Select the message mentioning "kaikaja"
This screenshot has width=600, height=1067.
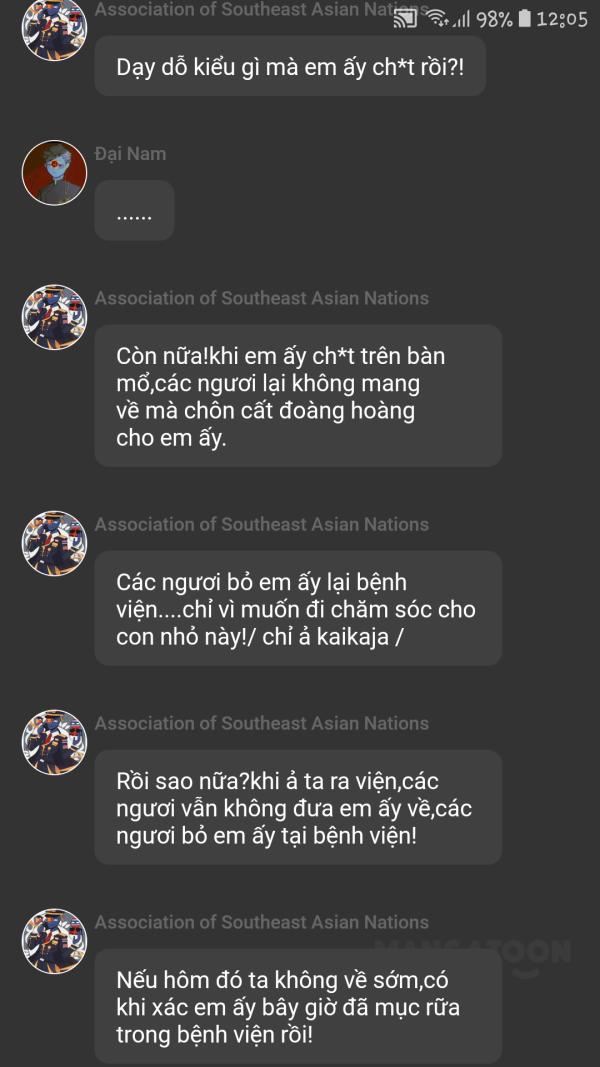tap(298, 608)
